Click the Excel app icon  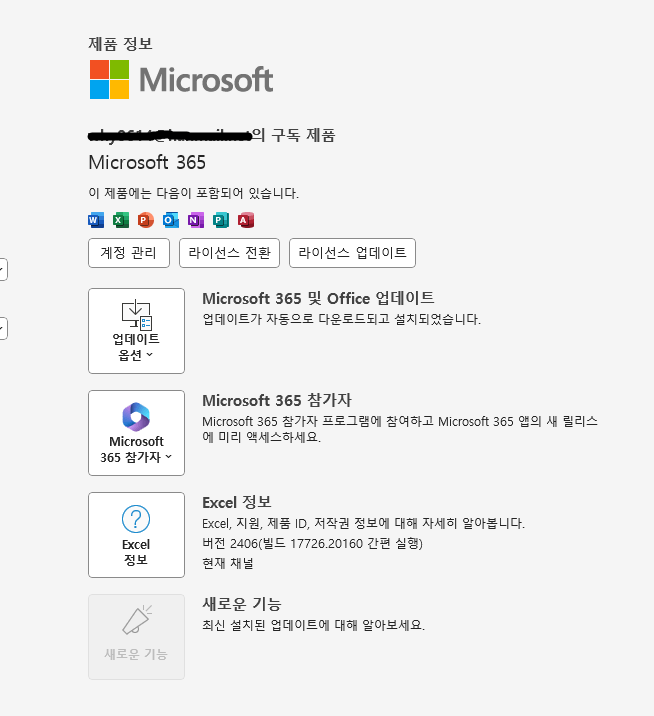click(x=121, y=220)
